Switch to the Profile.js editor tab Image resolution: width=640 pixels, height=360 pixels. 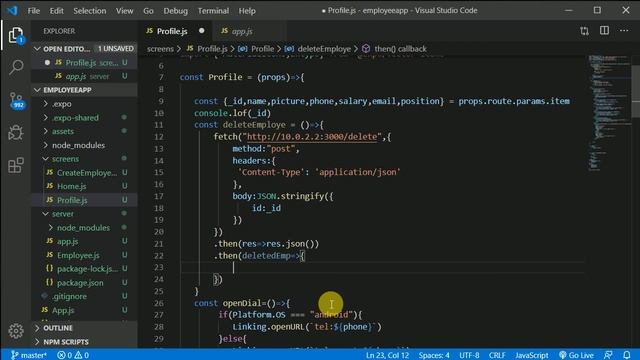pos(176,31)
